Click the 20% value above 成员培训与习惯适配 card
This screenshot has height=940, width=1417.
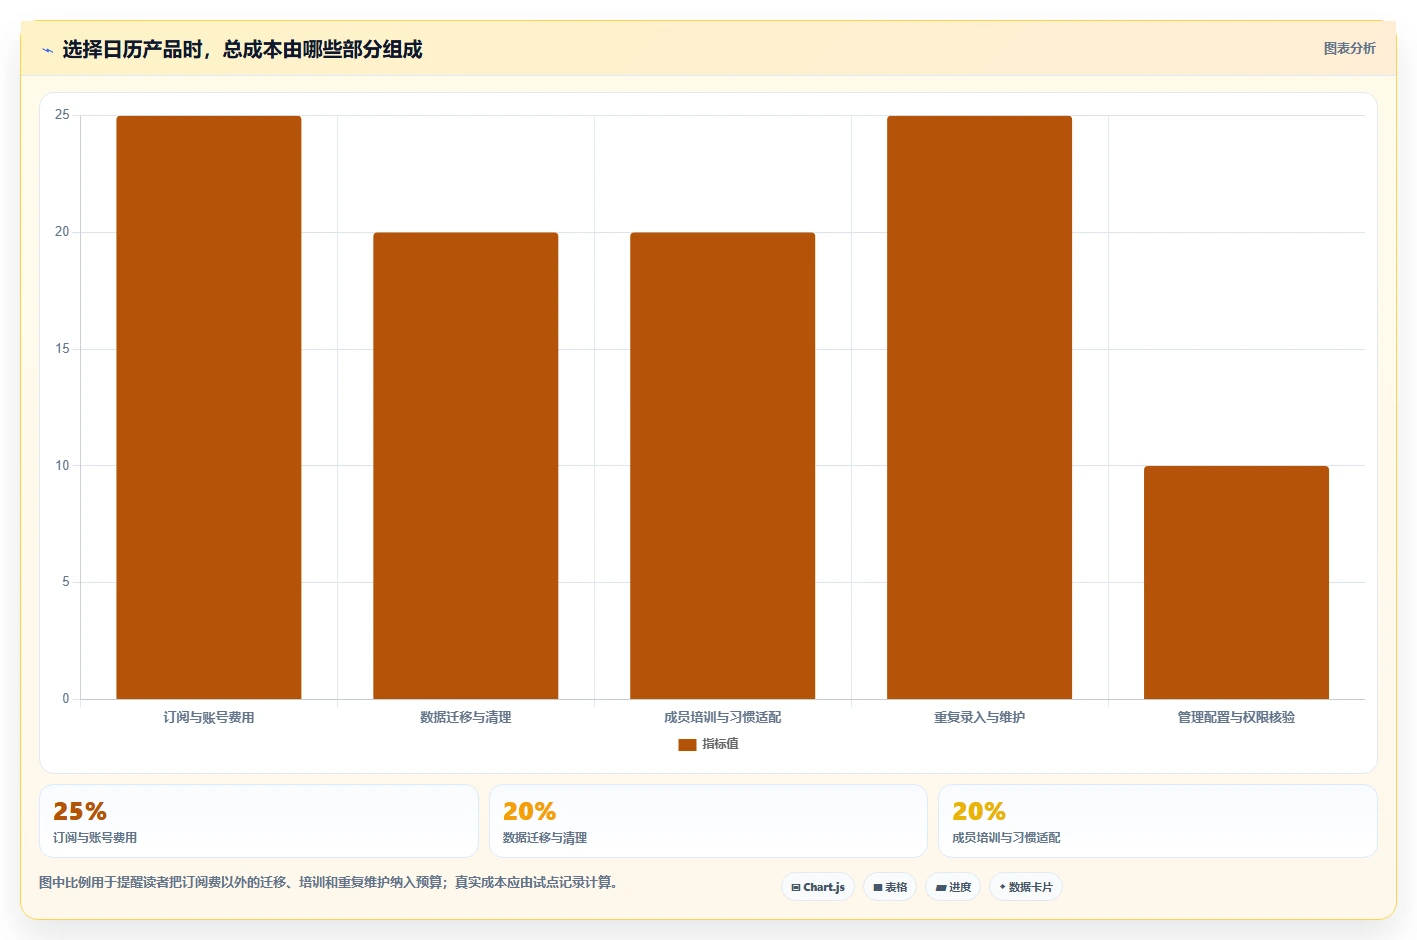[x=979, y=811]
